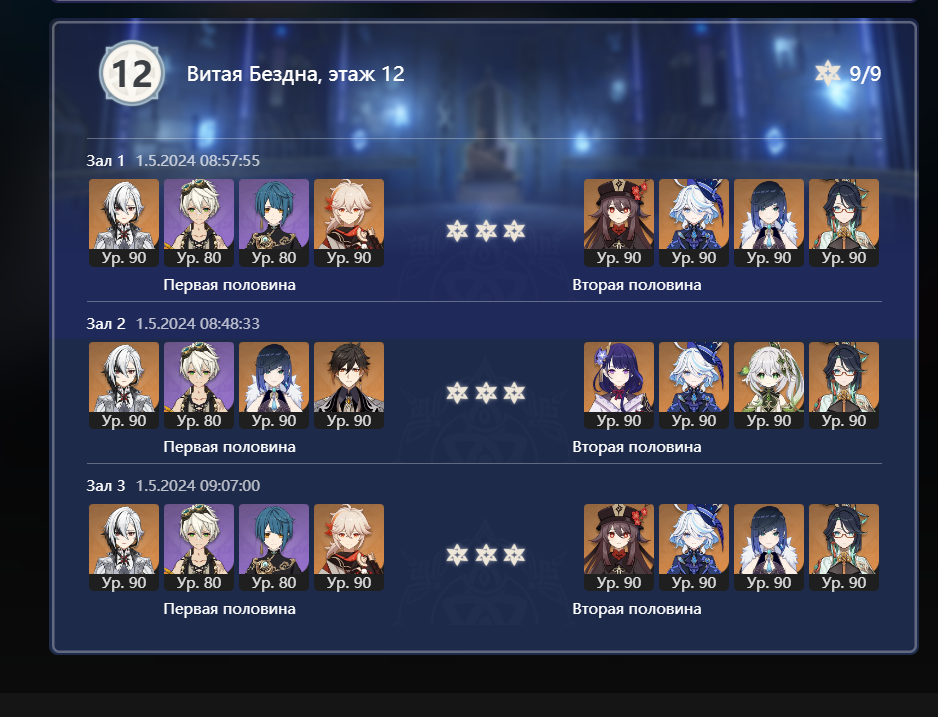The image size is (938, 717).
Task: Click Первая половина label under Зал 3
Action: click(230, 609)
